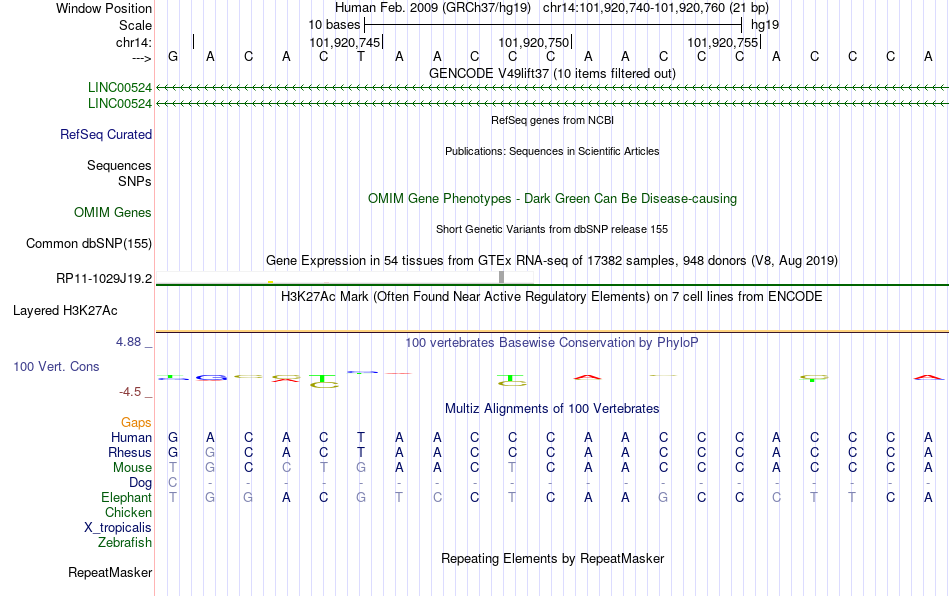
Task: Click the Layered H3K27Ac track label
Action: coord(65,311)
